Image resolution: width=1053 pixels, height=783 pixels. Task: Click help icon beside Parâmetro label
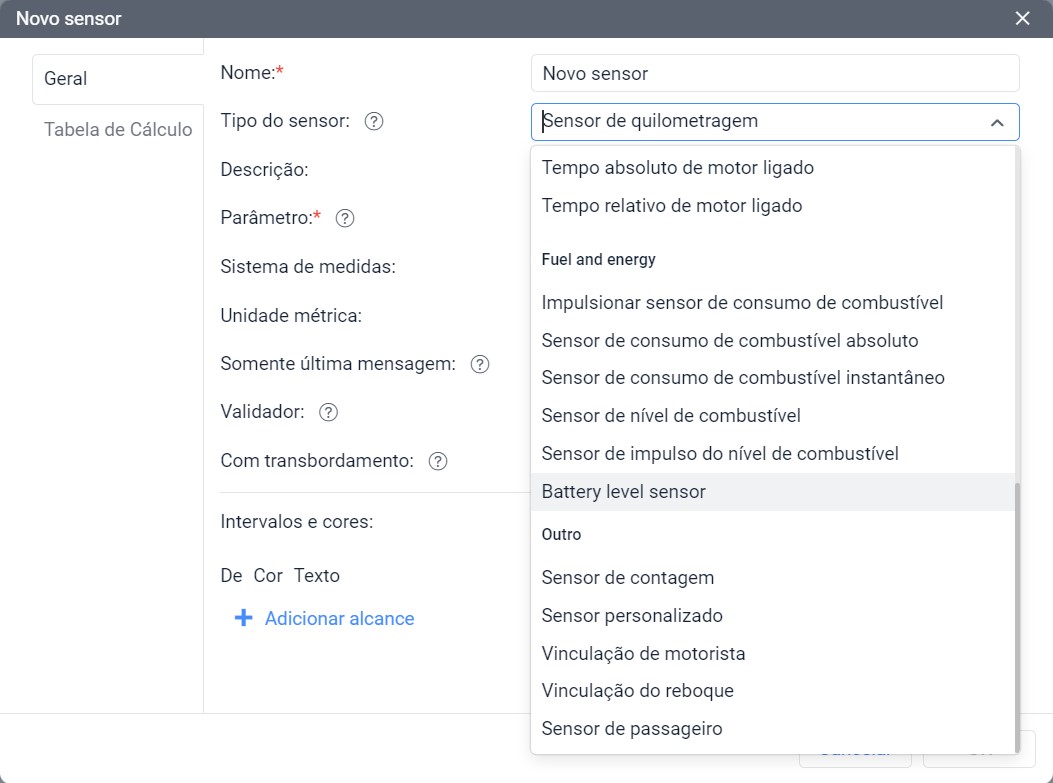coord(345,218)
